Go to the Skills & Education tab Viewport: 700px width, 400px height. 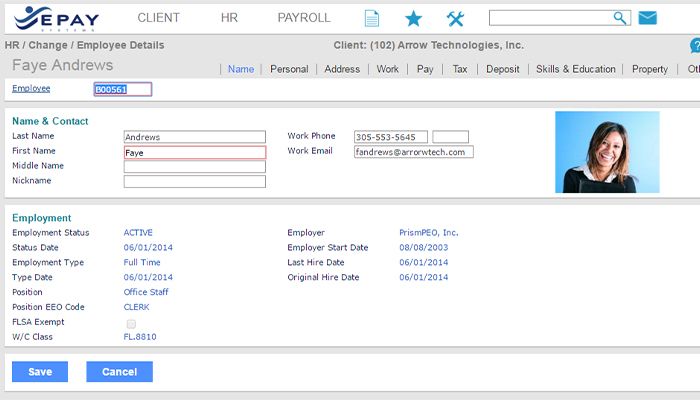coord(575,69)
